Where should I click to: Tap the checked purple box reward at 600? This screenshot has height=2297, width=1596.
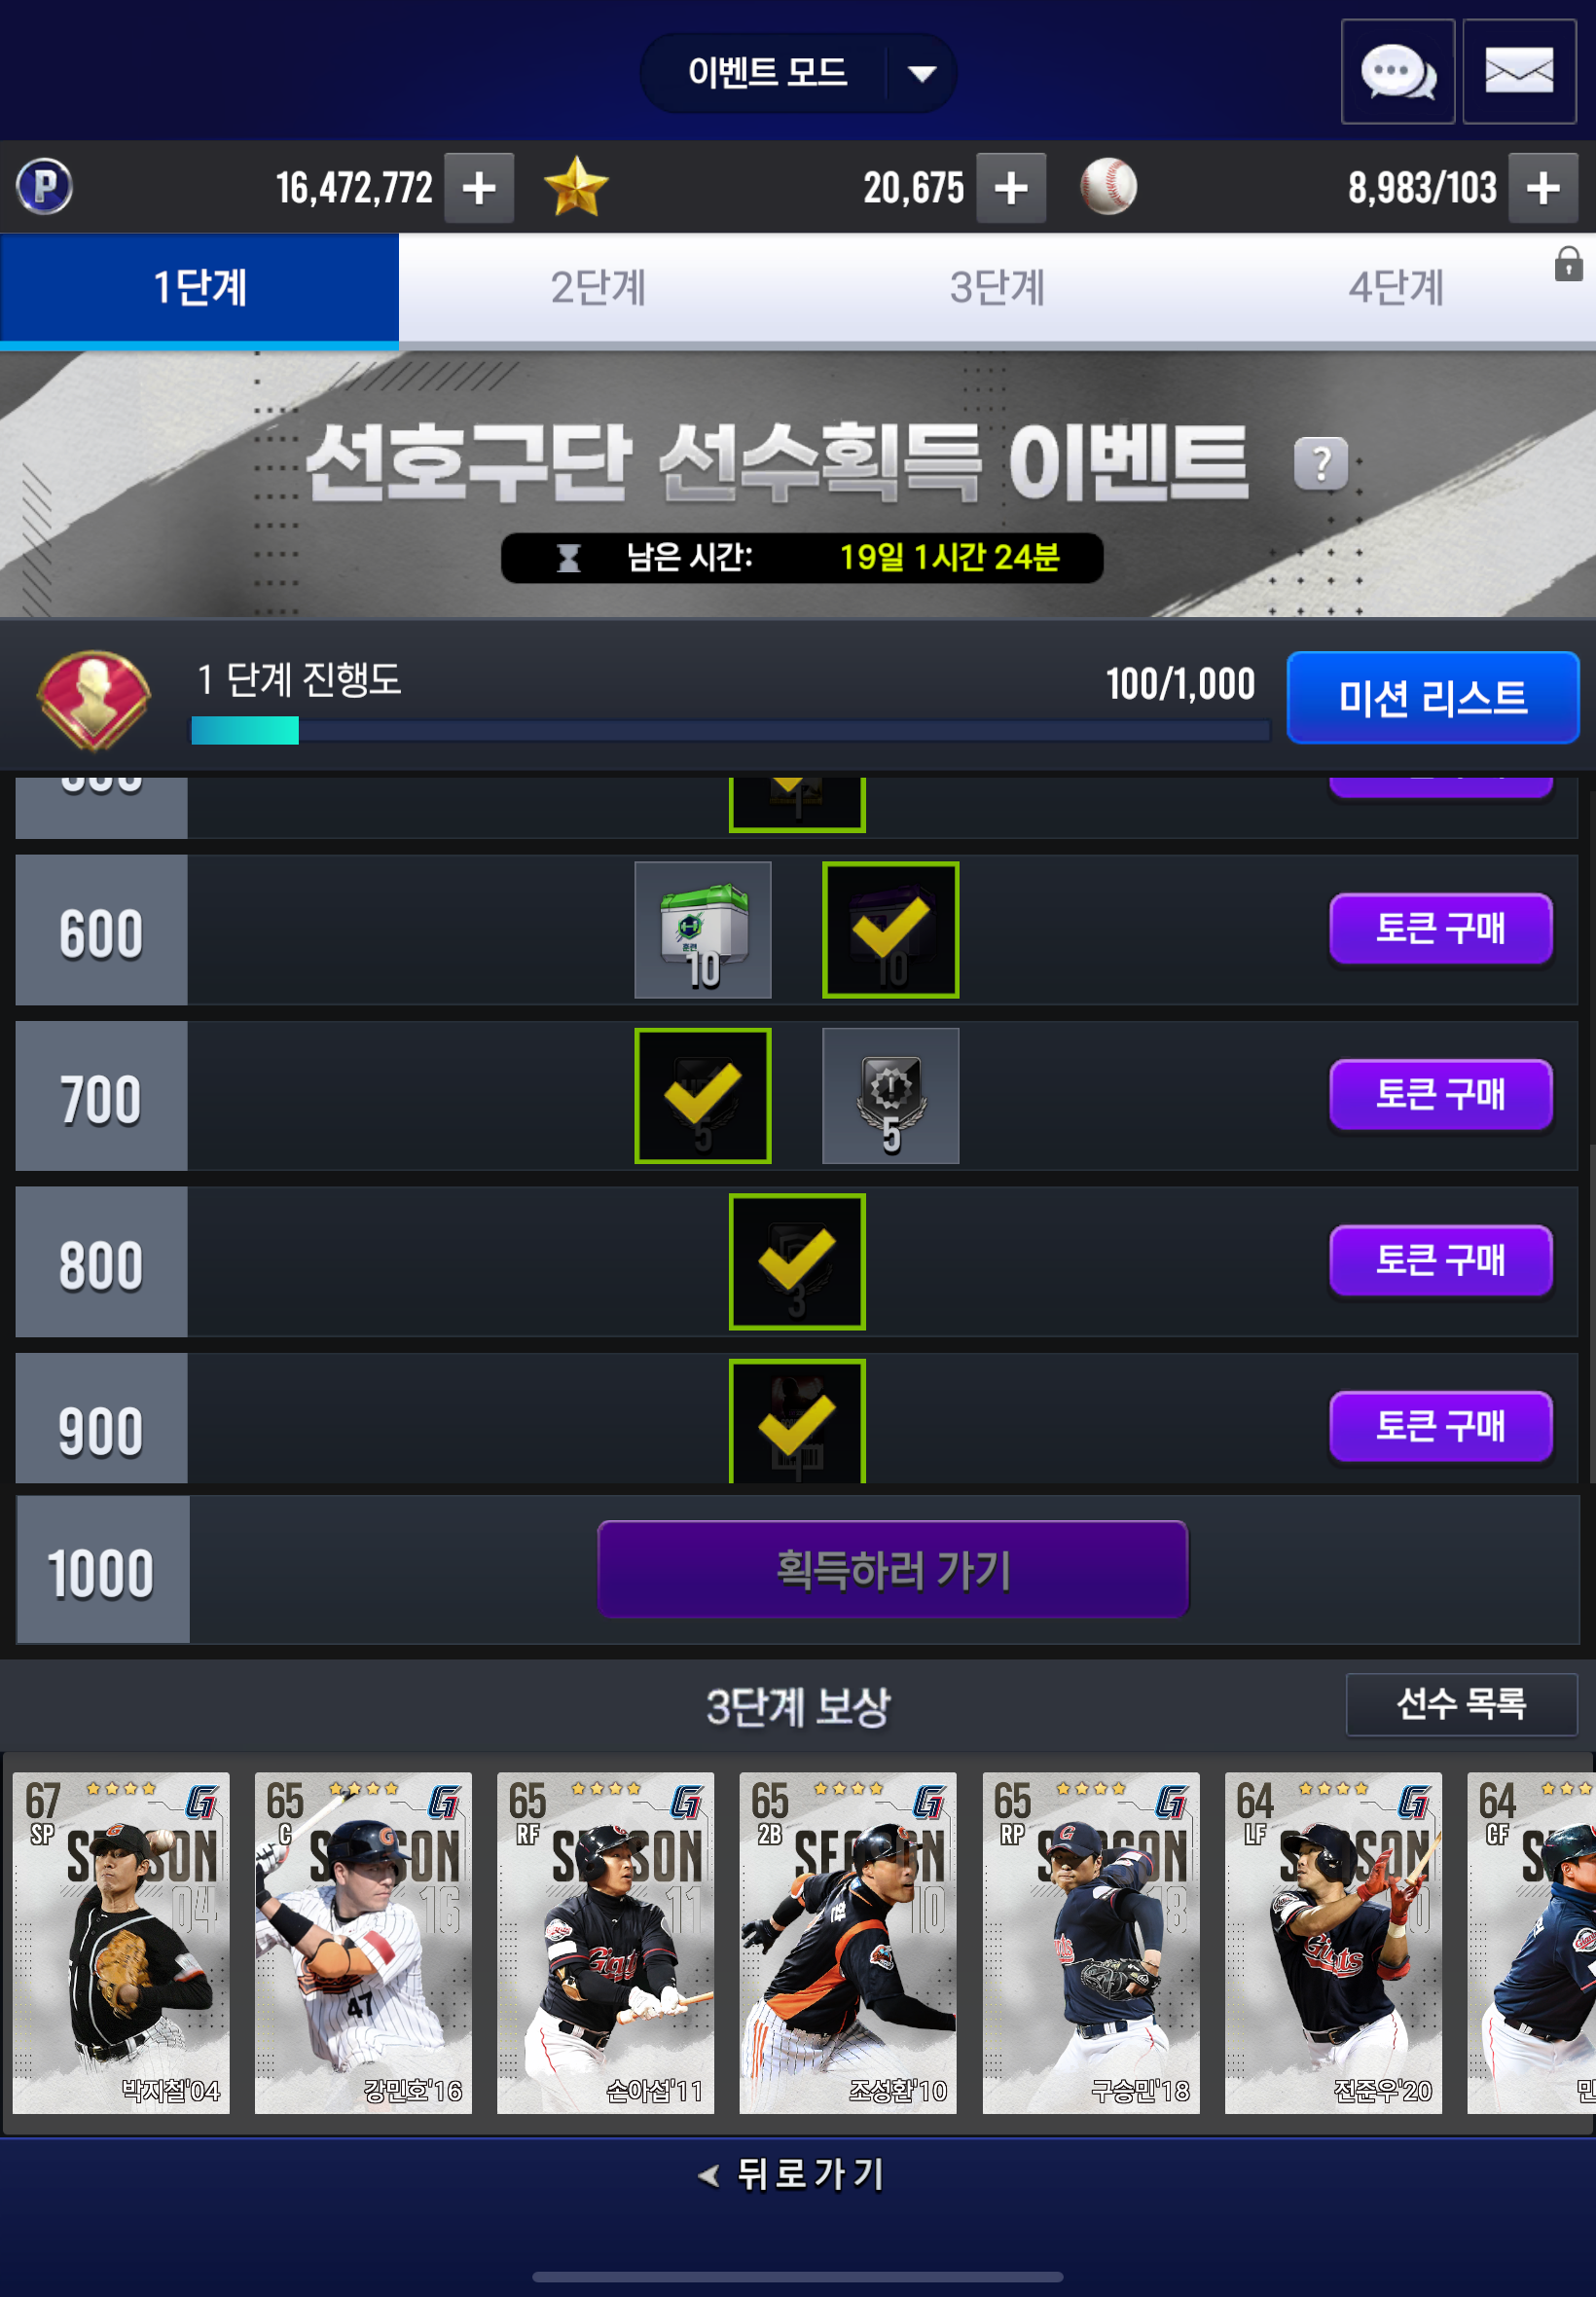point(890,930)
